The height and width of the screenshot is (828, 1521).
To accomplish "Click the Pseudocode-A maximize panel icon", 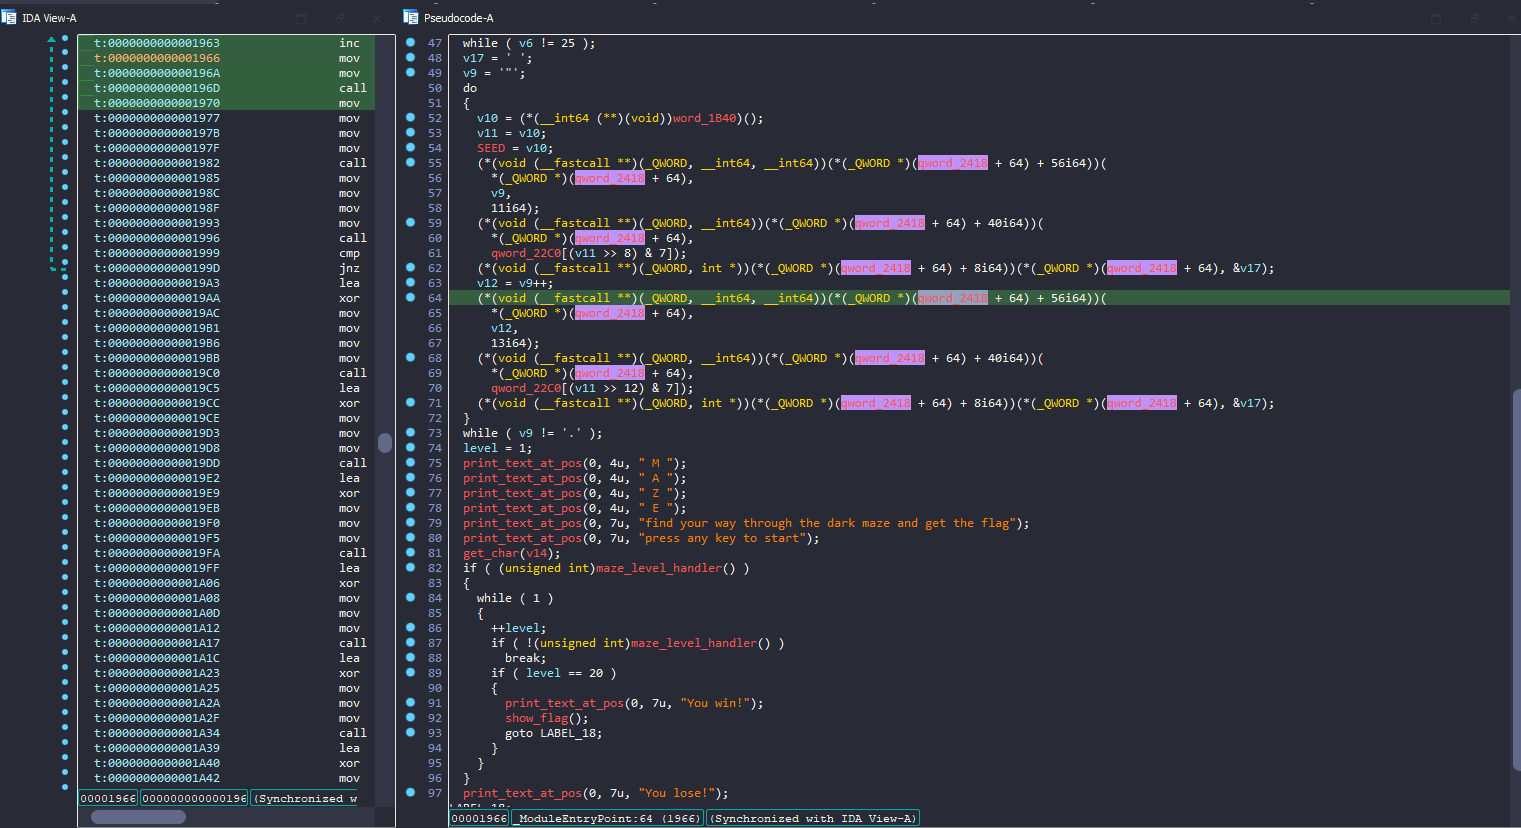I will (1436, 19).
